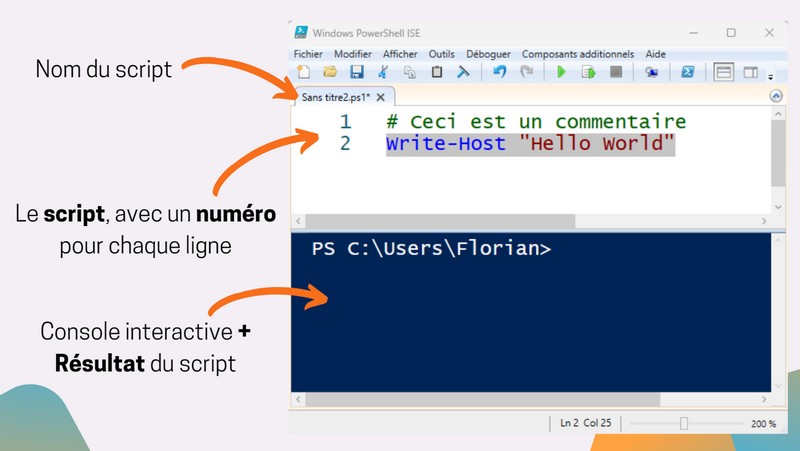Screen dimensions: 800x451
Task: Open a script file with folder icon
Action: click(330, 72)
